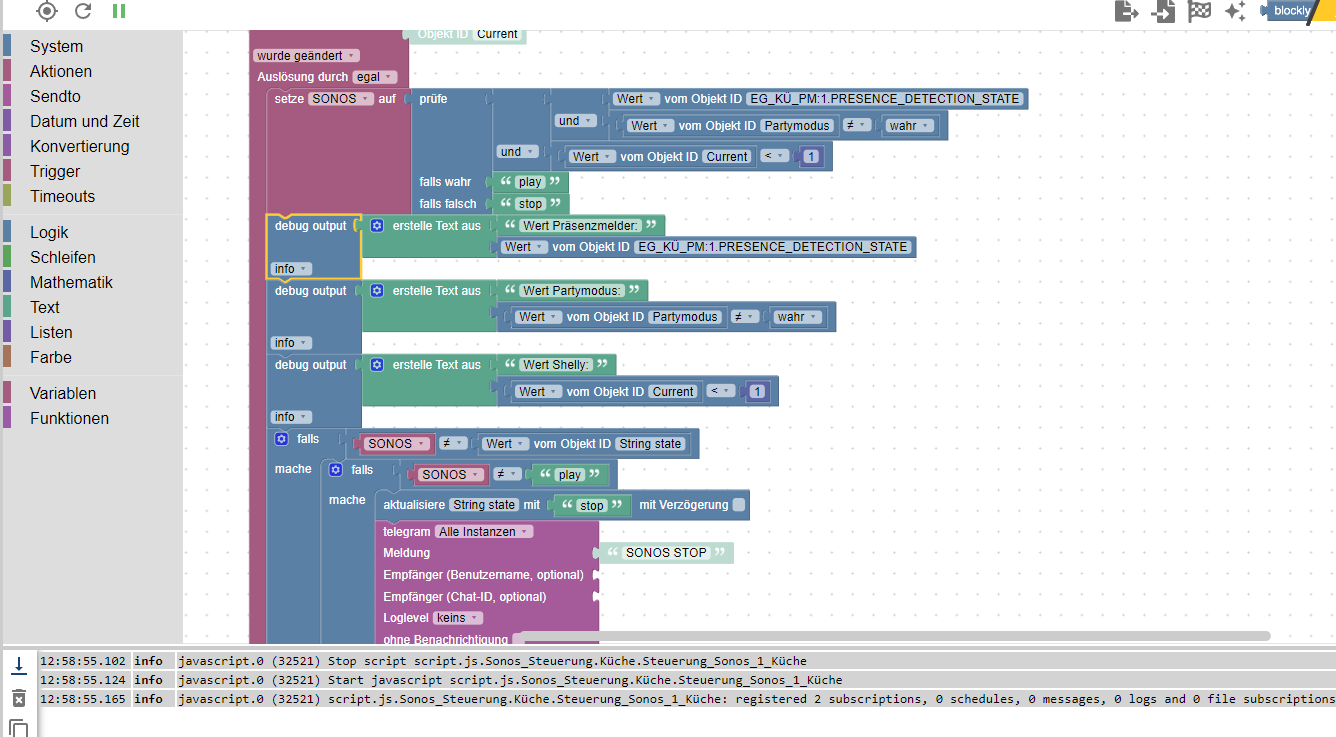Image resolution: width=1336 pixels, height=737 pixels.
Task: Click the locate/target script icon
Action: 47,11
